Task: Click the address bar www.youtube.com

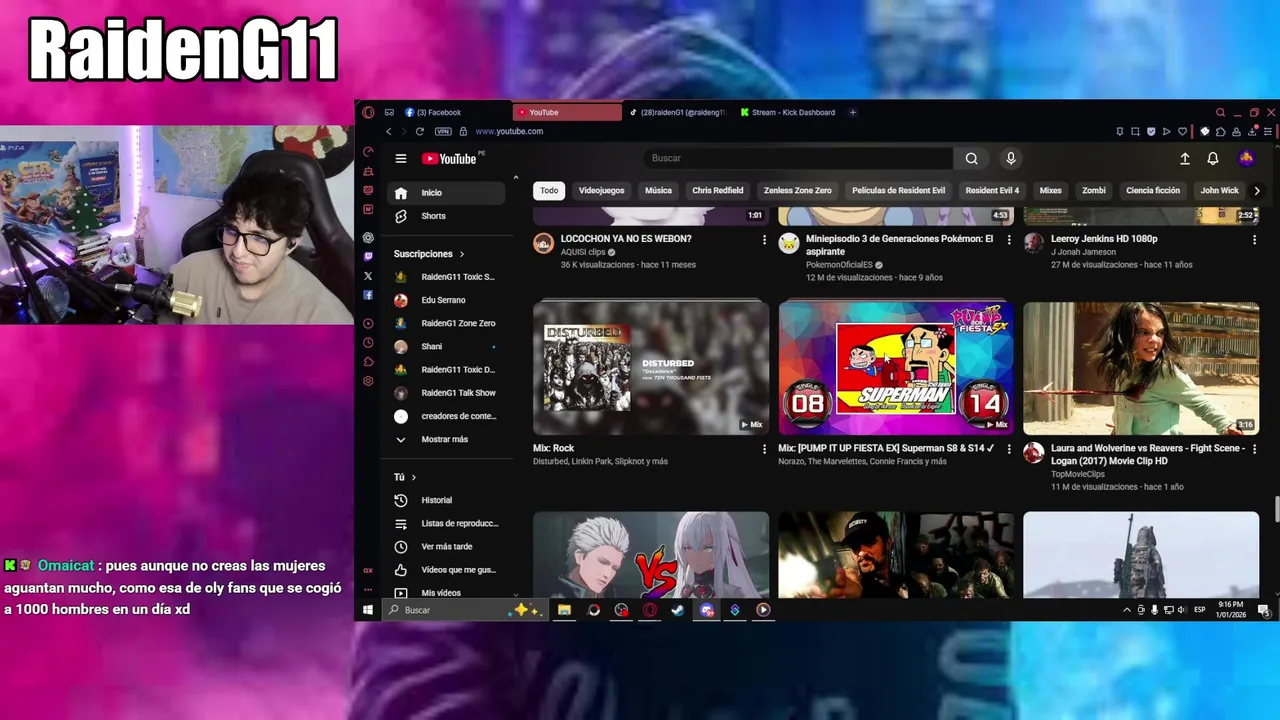Action: tap(509, 131)
